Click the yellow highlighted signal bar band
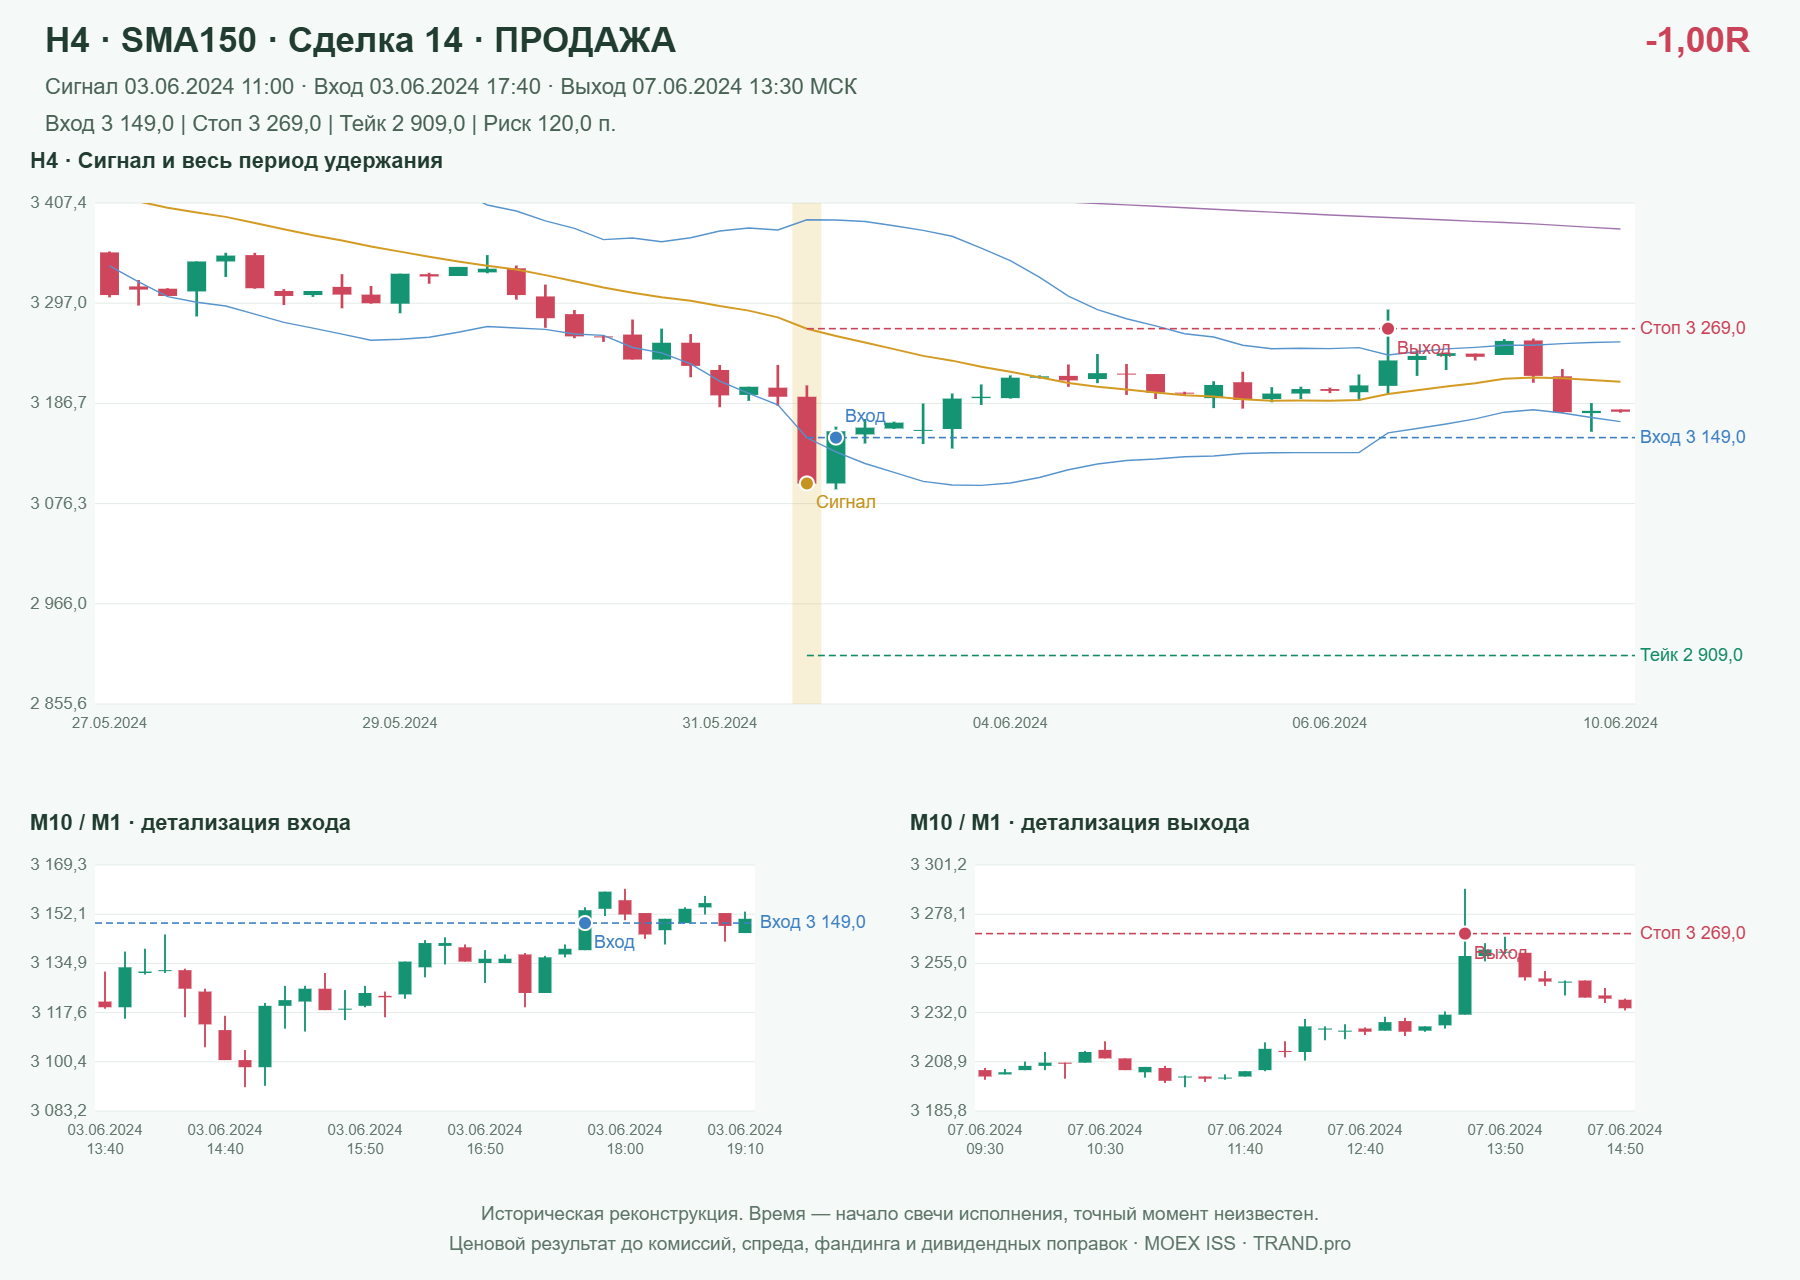The height and width of the screenshot is (1280, 1800). click(x=807, y=453)
